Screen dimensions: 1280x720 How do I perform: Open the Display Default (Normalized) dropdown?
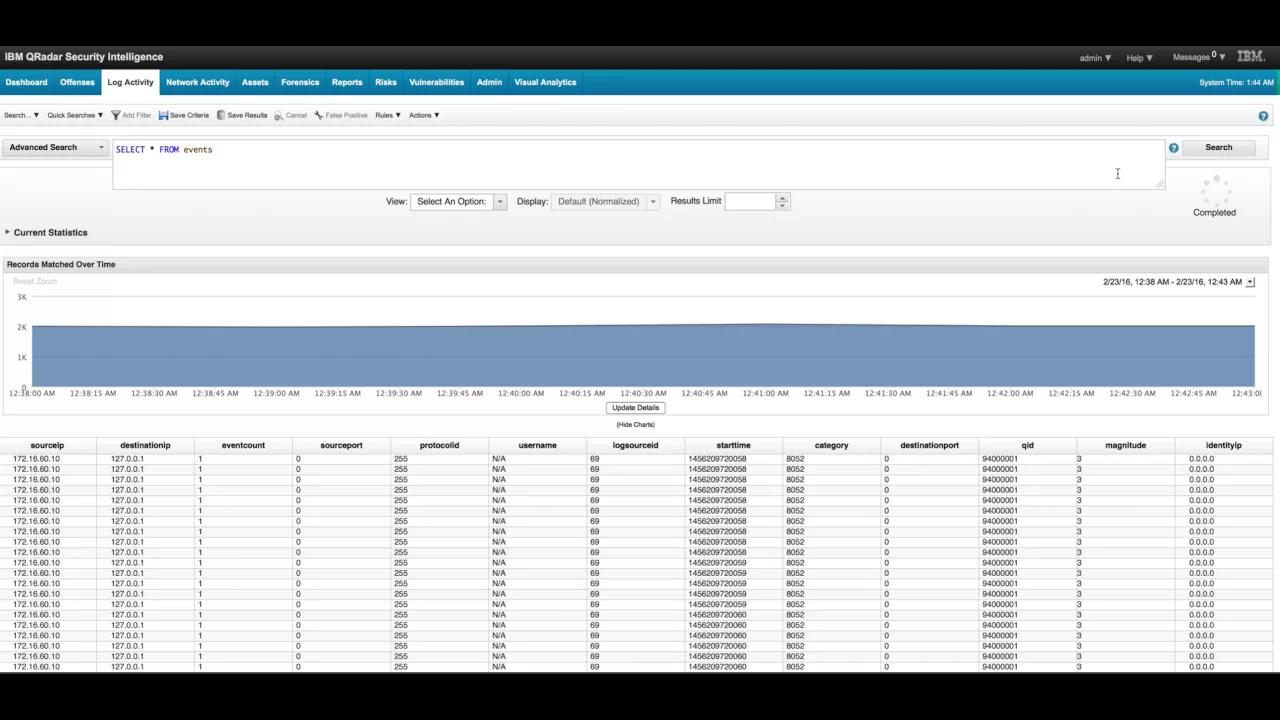click(x=605, y=201)
